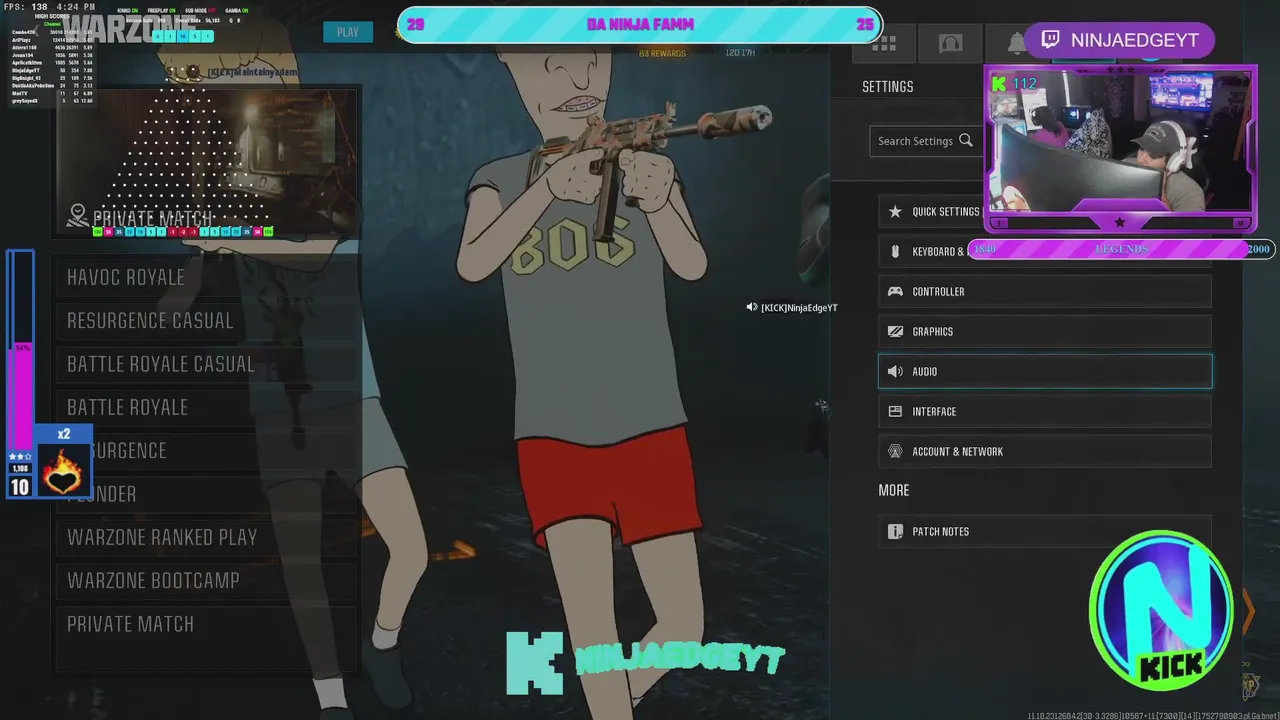Select Warzone Bootcamp mode
The width and height of the screenshot is (1280, 720).
206,580
